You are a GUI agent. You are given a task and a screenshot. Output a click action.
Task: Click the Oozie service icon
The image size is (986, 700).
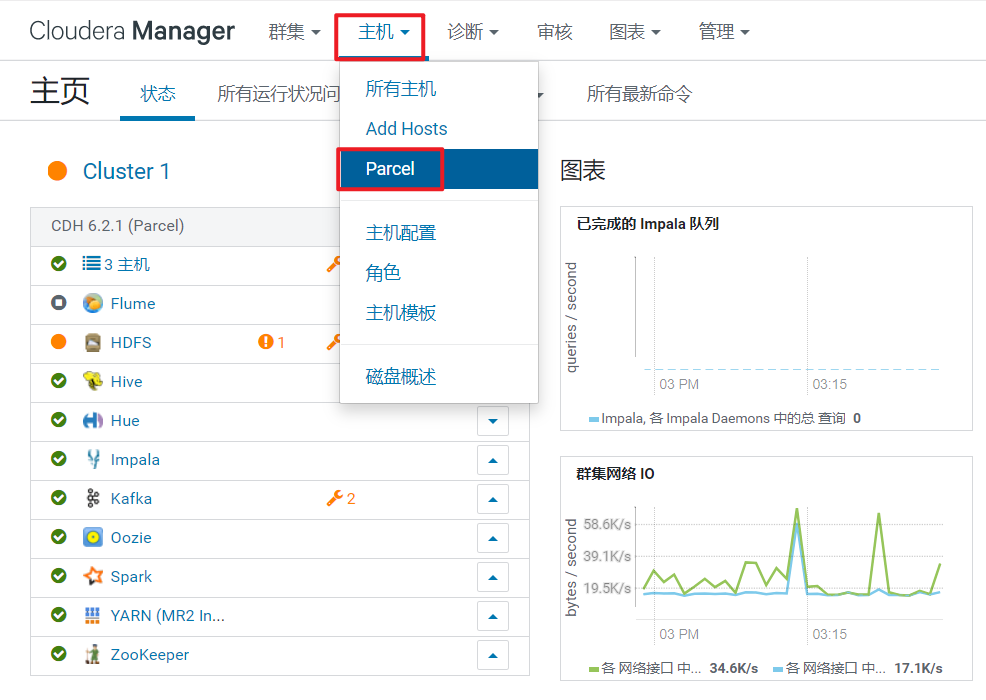click(92, 537)
